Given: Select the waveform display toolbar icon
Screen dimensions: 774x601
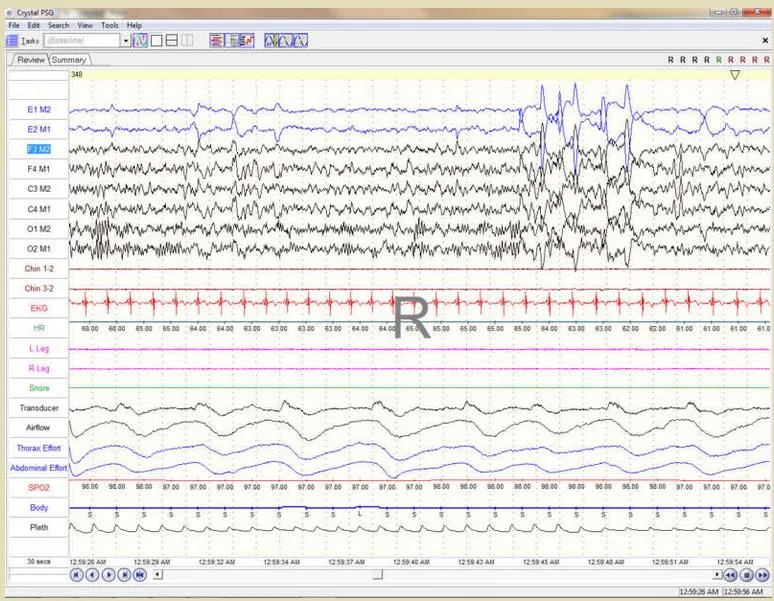Looking at the screenshot, I should (x=140, y=40).
